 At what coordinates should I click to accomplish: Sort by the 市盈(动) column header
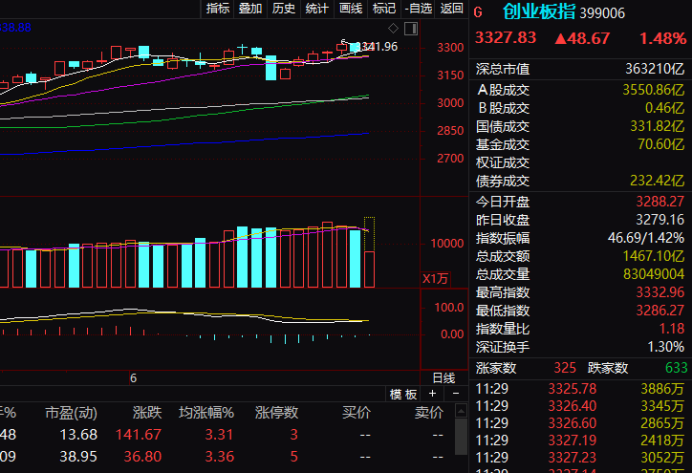pyautogui.click(x=71, y=413)
